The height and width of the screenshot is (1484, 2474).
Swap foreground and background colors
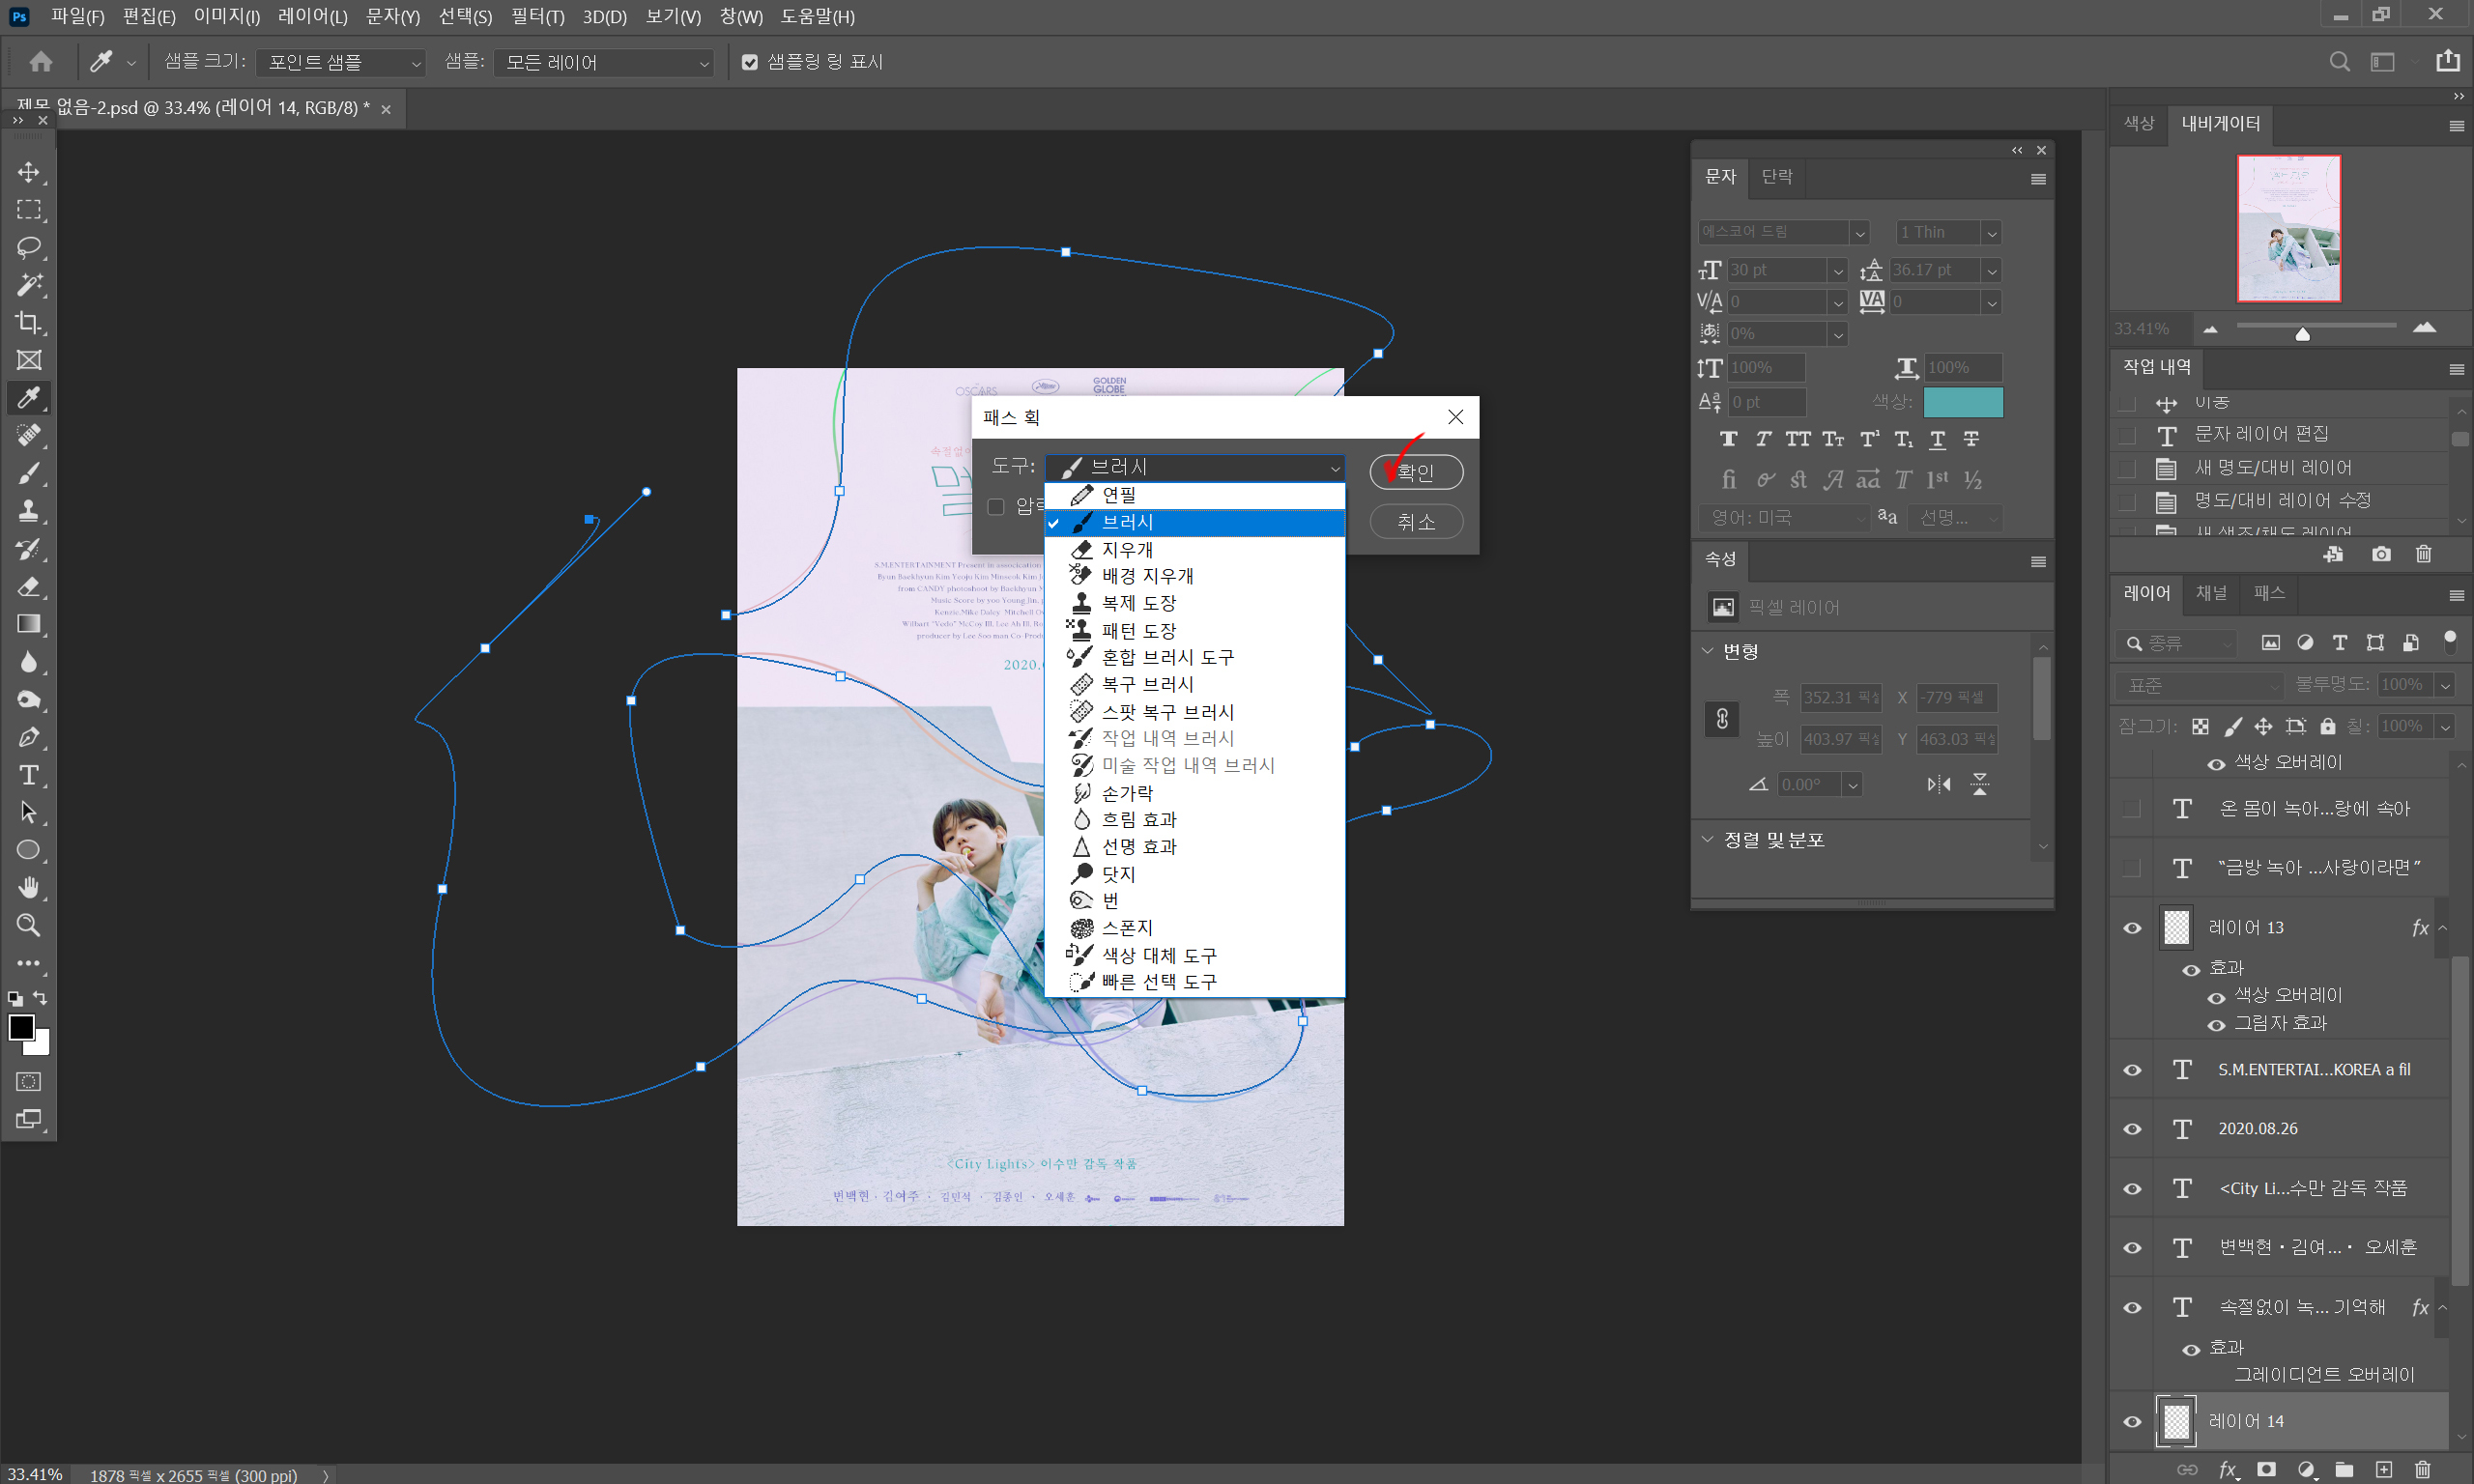click(x=40, y=997)
